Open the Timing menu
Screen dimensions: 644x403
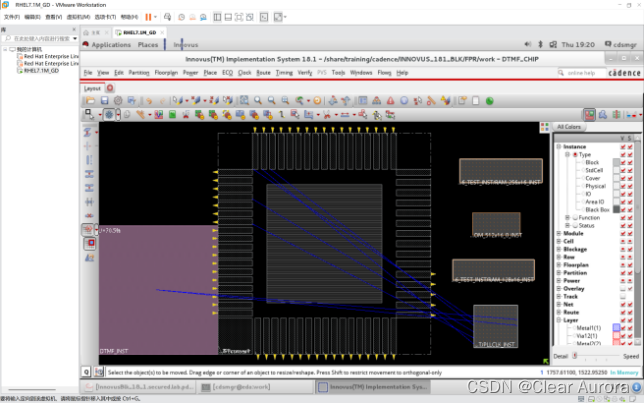(284, 73)
